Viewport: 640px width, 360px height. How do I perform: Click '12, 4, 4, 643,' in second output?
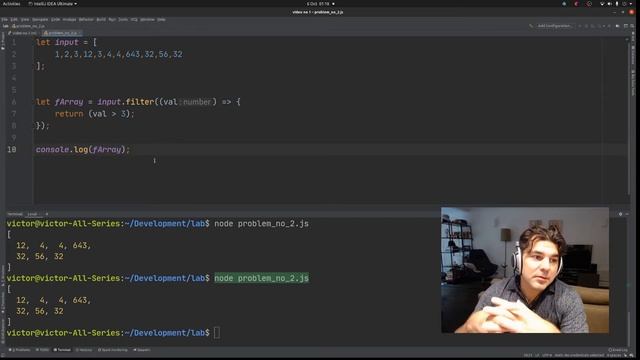53,300
